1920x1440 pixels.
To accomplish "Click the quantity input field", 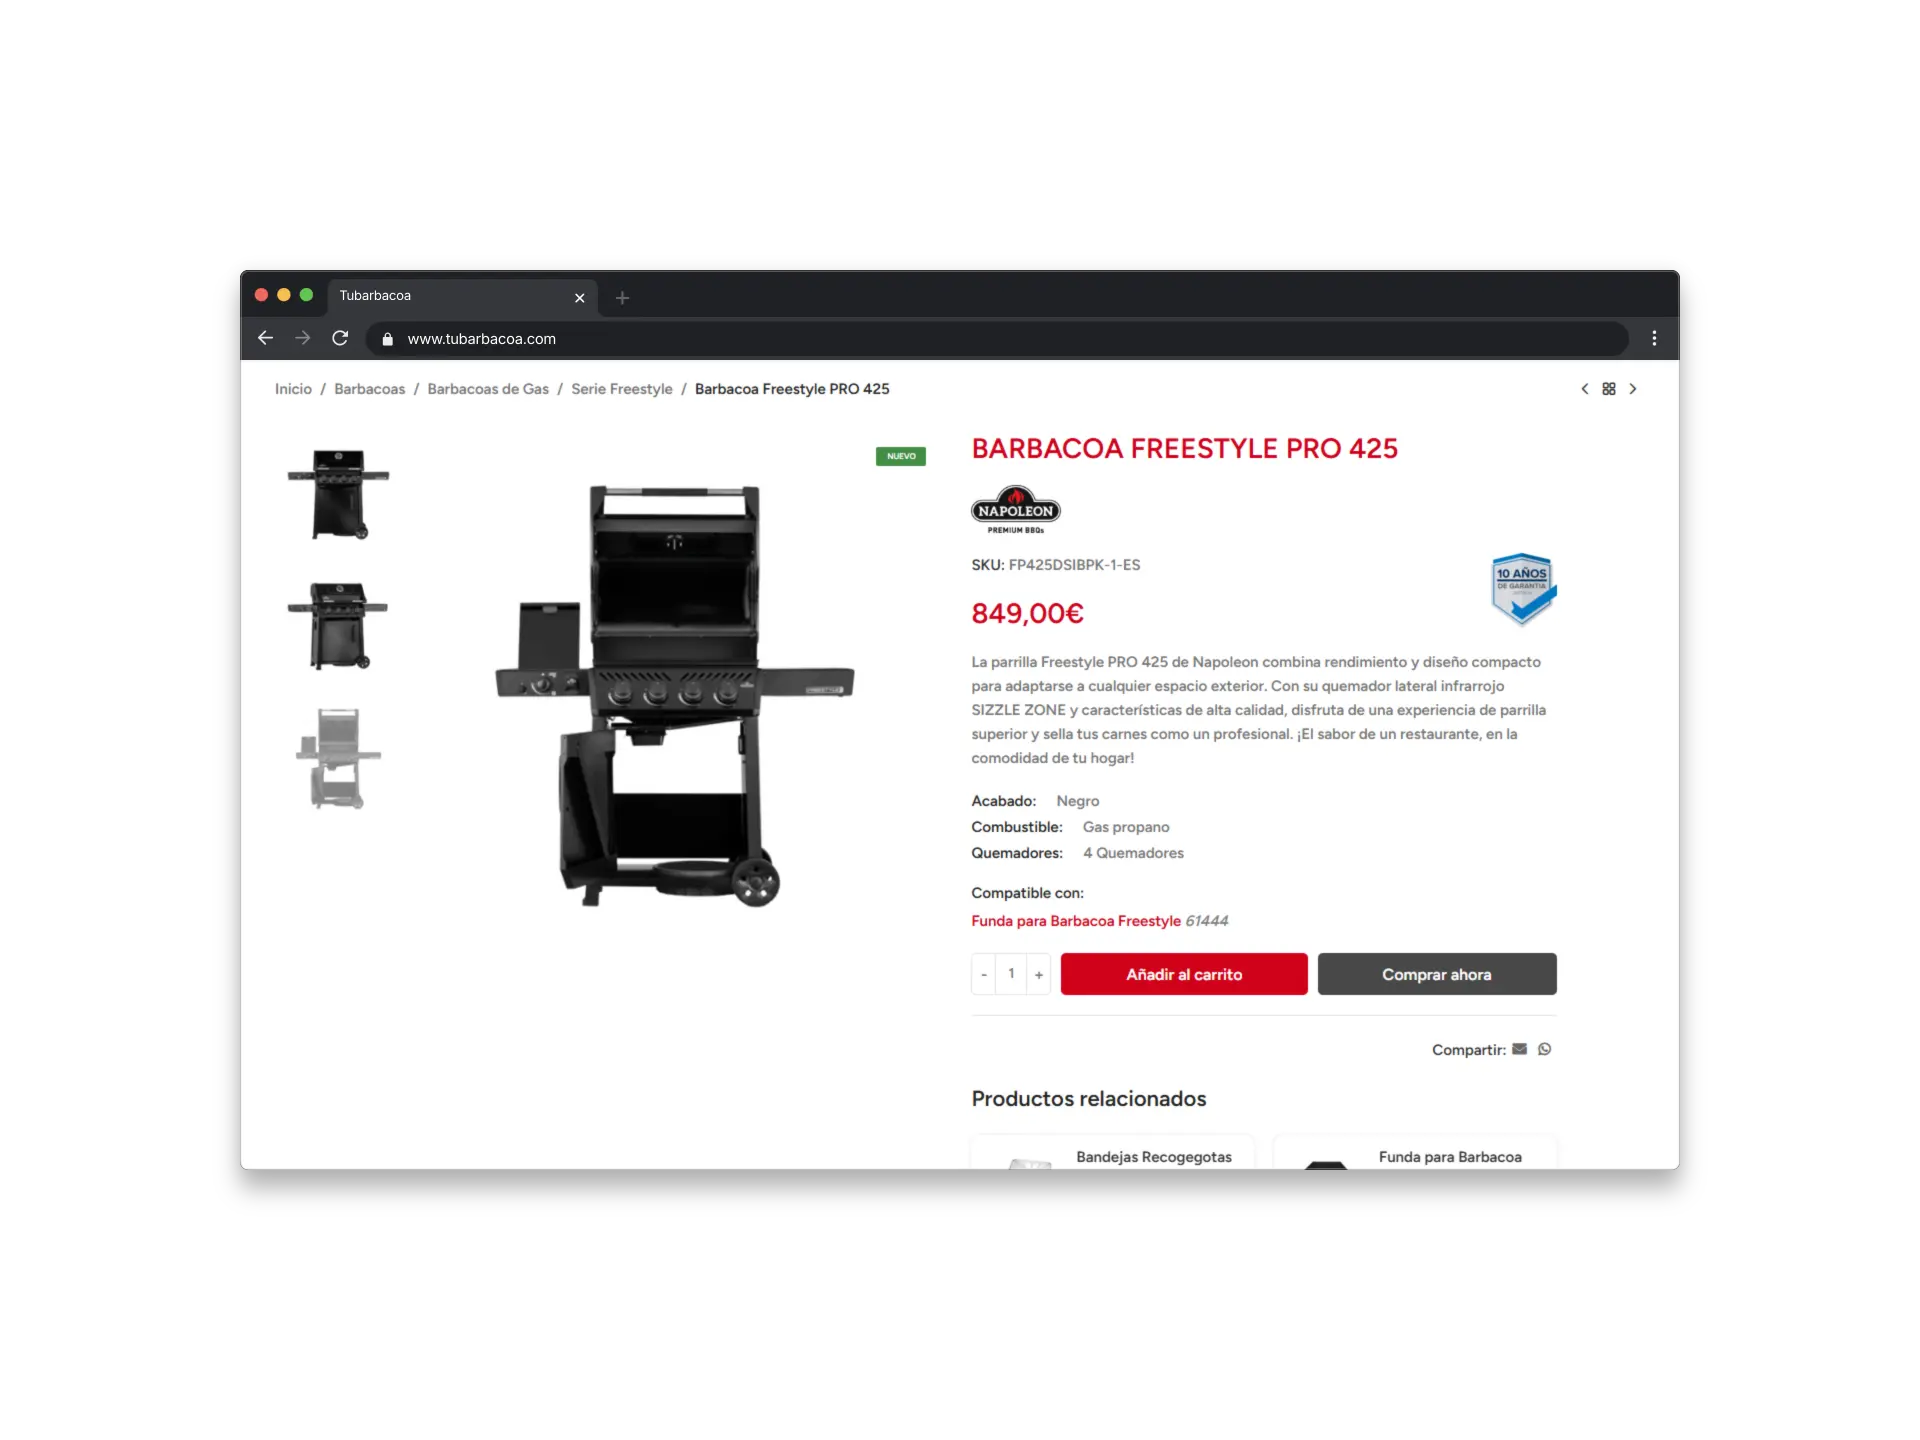I will 1011,974.
